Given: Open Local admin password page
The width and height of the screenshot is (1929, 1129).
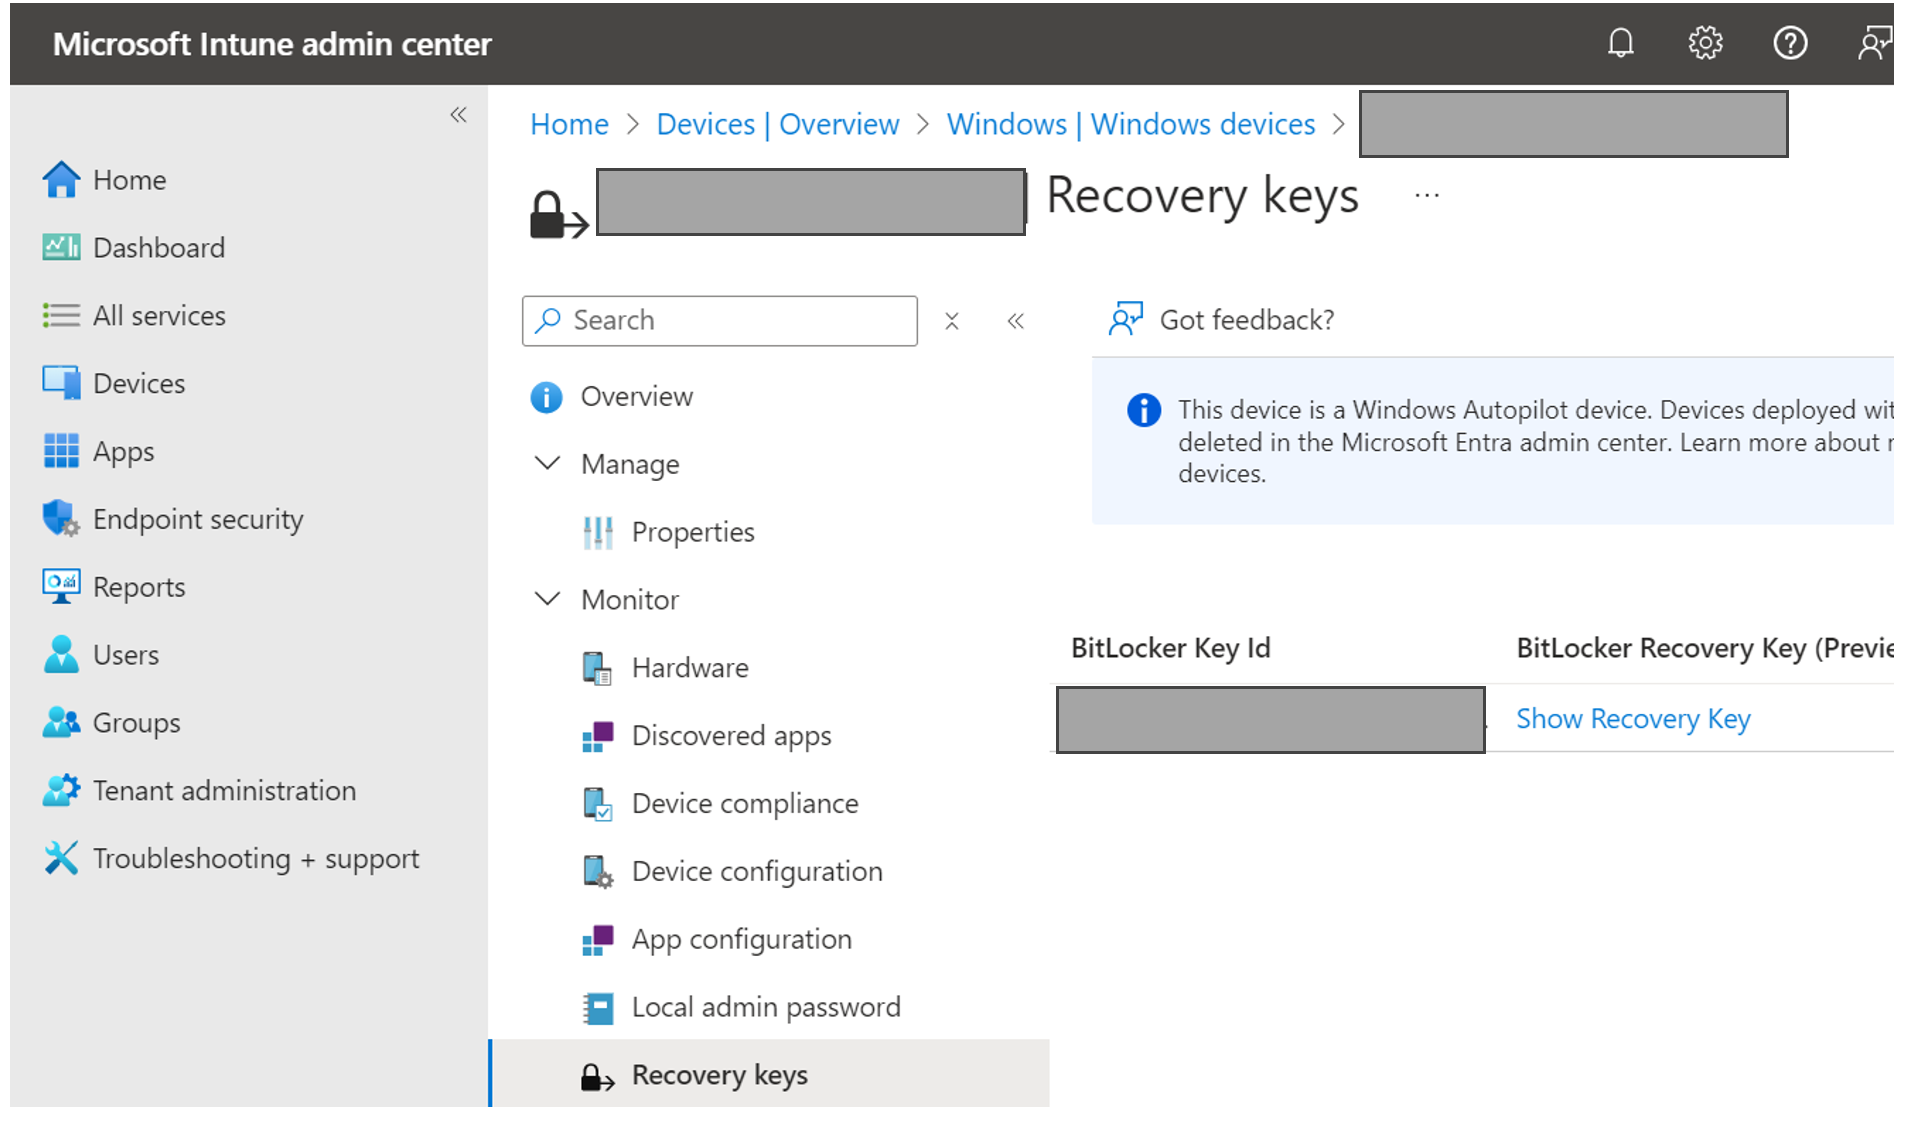Looking at the screenshot, I should (x=766, y=1008).
